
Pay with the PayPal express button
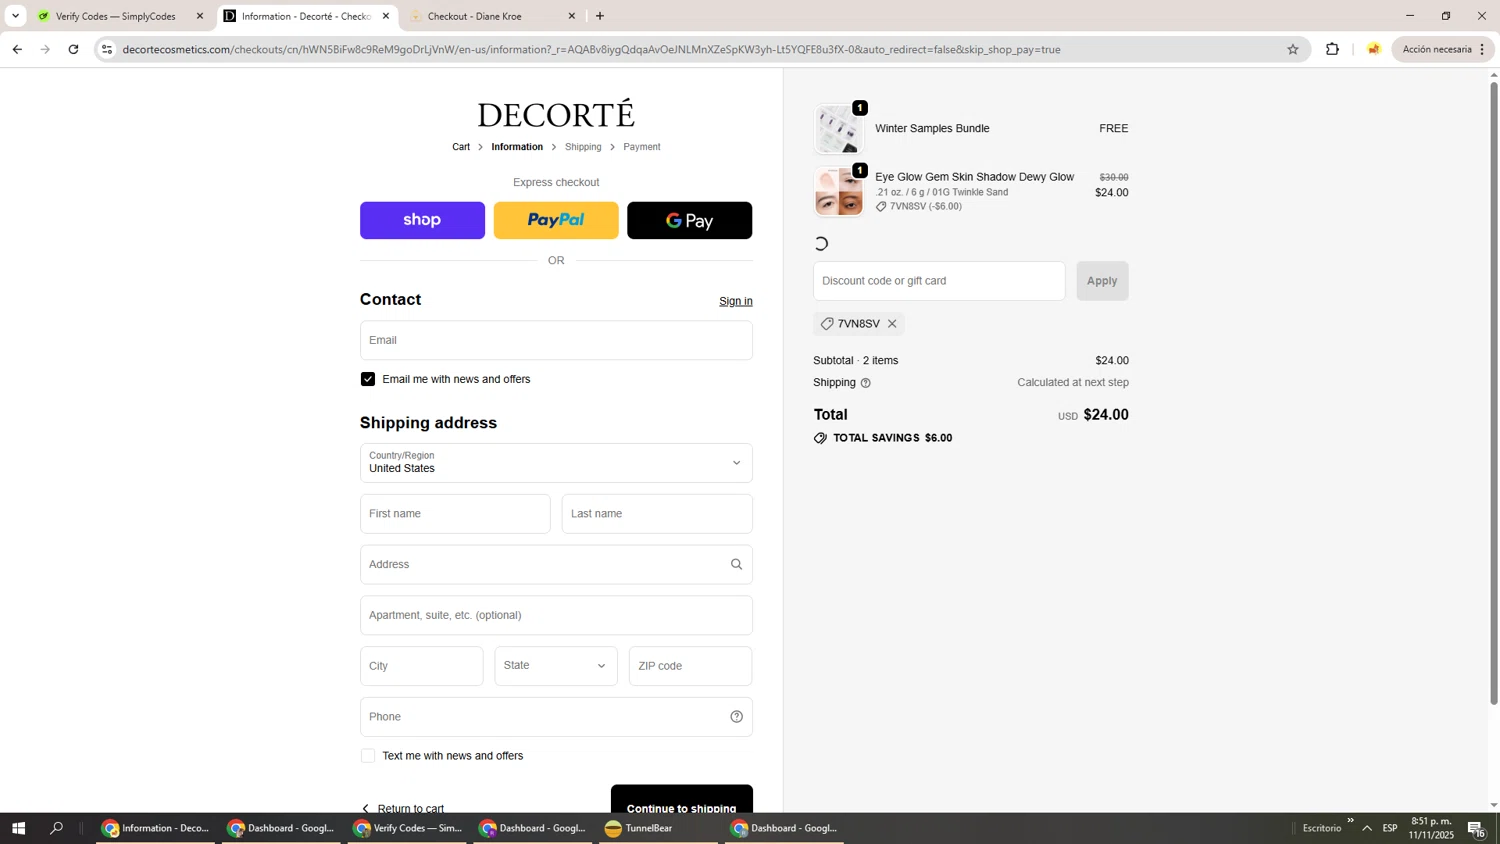tap(556, 220)
